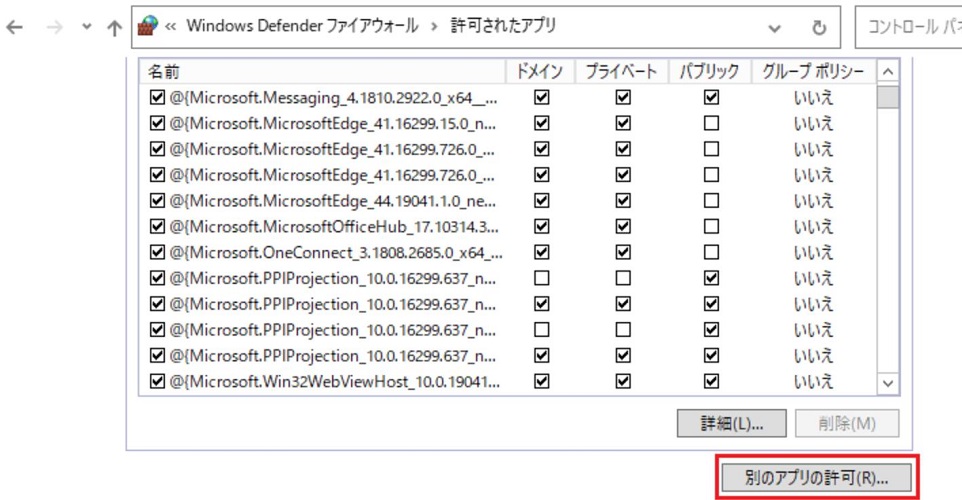Click the vertical scrollbar thumb
The width and height of the screenshot is (962, 500).
click(x=888, y=97)
